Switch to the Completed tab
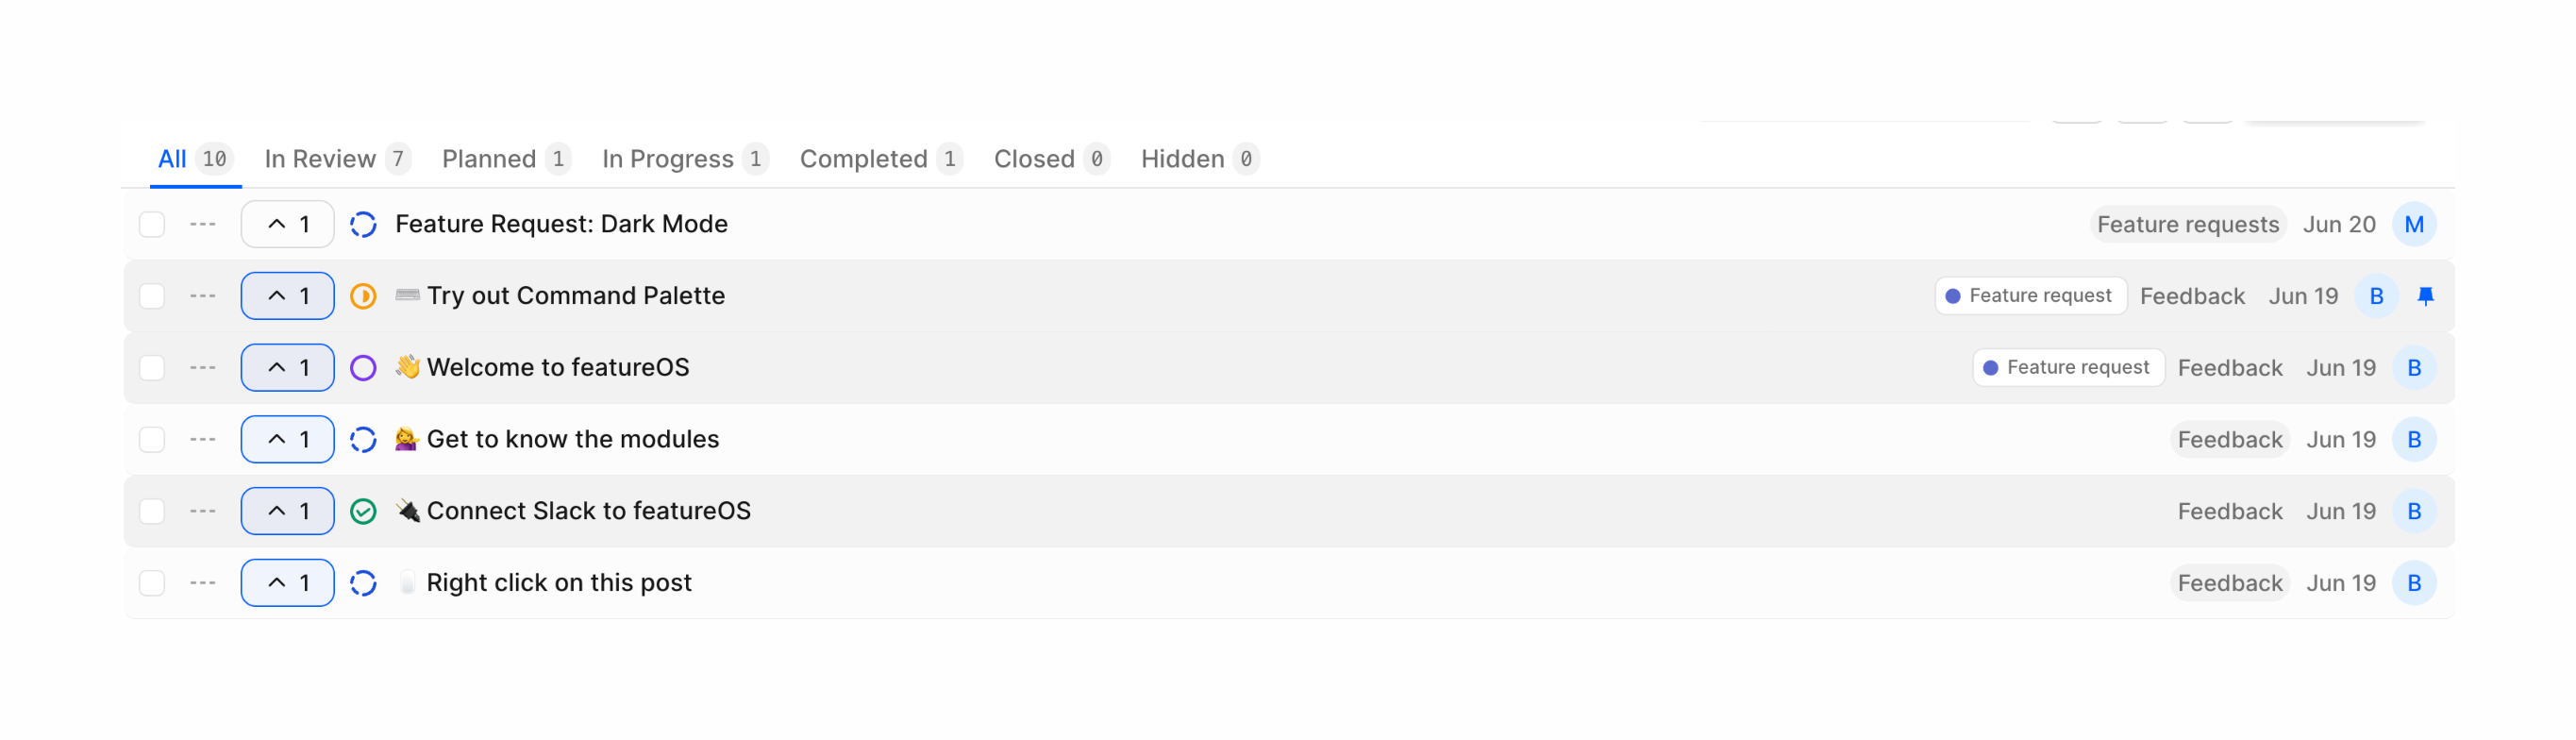Viewport: 2576px width, 740px height. tap(862, 158)
